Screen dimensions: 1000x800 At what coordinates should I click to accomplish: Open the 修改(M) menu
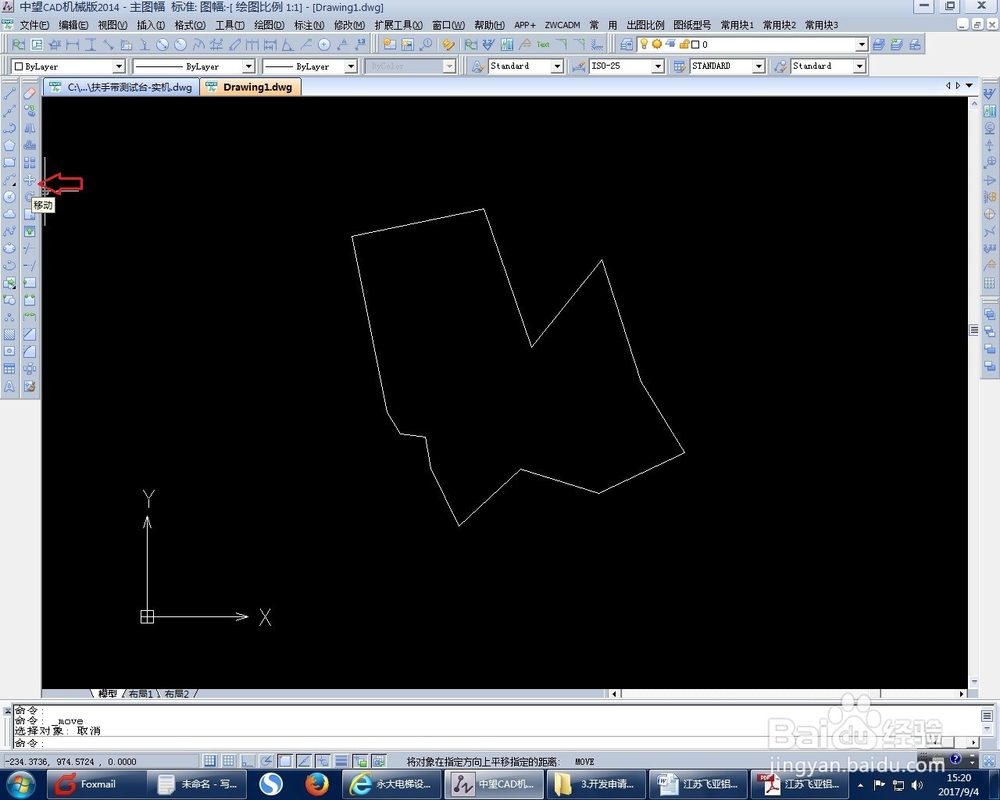[x=349, y=25]
